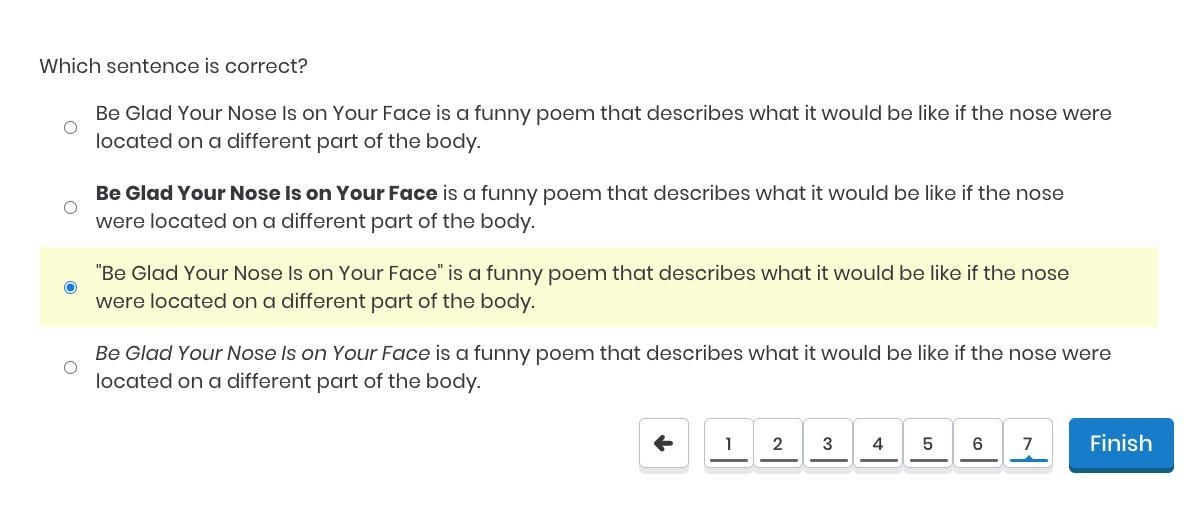Click 'were located' line of the bold-title answer
Viewport: 1195px width, 506px height.
[x=315, y=221]
